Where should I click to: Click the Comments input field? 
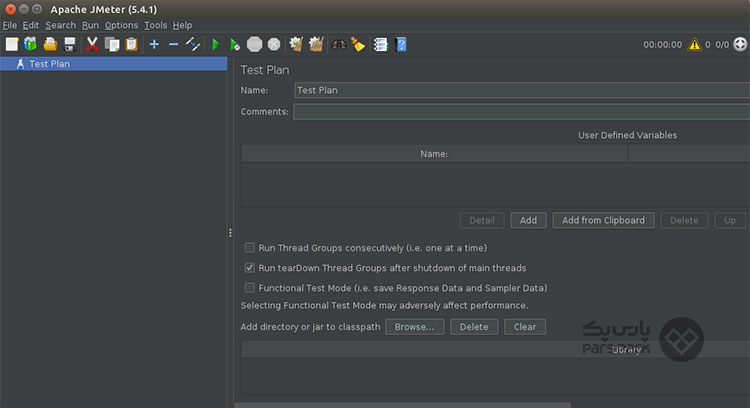pyautogui.click(x=521, y=112)
